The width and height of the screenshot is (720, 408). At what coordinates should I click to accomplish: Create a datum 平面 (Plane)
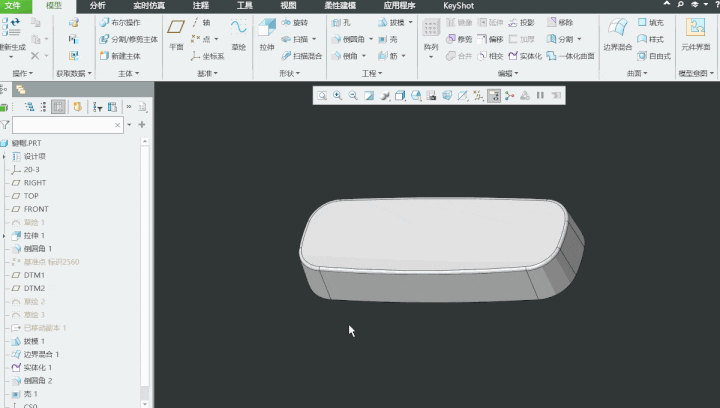coord(176,34)
